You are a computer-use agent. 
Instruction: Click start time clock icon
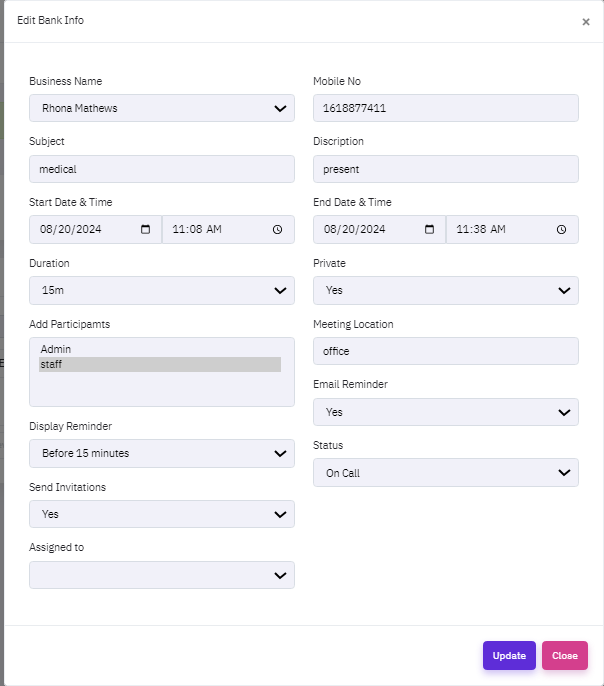click(277, 229)
